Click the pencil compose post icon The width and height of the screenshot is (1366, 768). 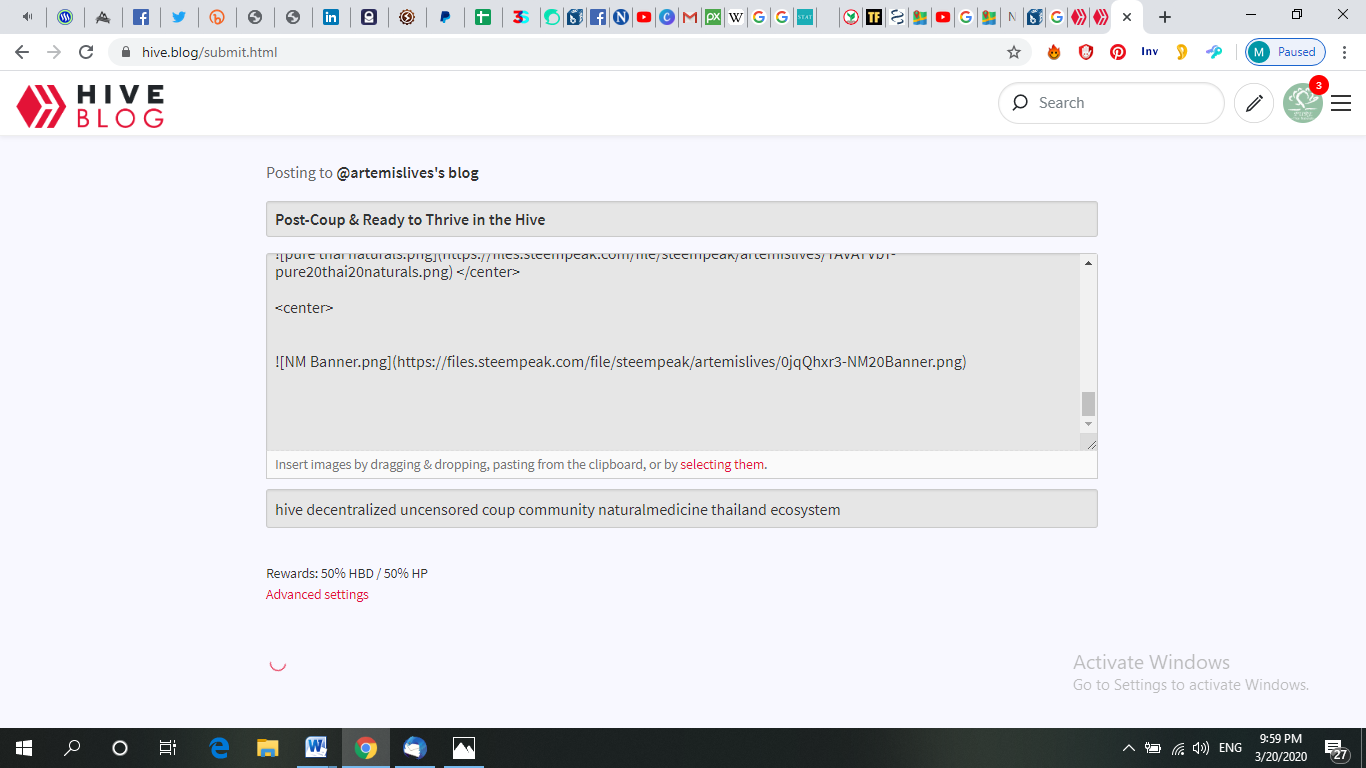coord(1254,103)
